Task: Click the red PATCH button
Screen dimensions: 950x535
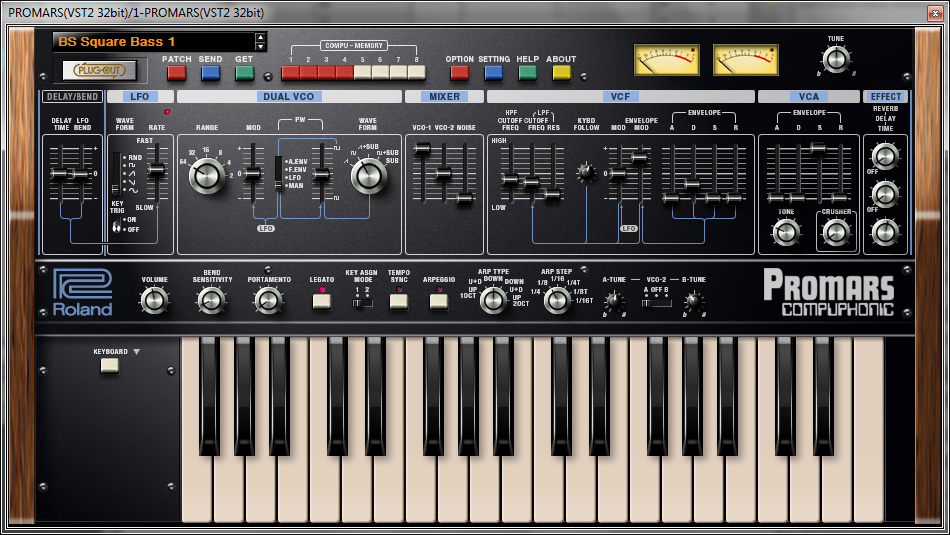Action: (176, 73)
